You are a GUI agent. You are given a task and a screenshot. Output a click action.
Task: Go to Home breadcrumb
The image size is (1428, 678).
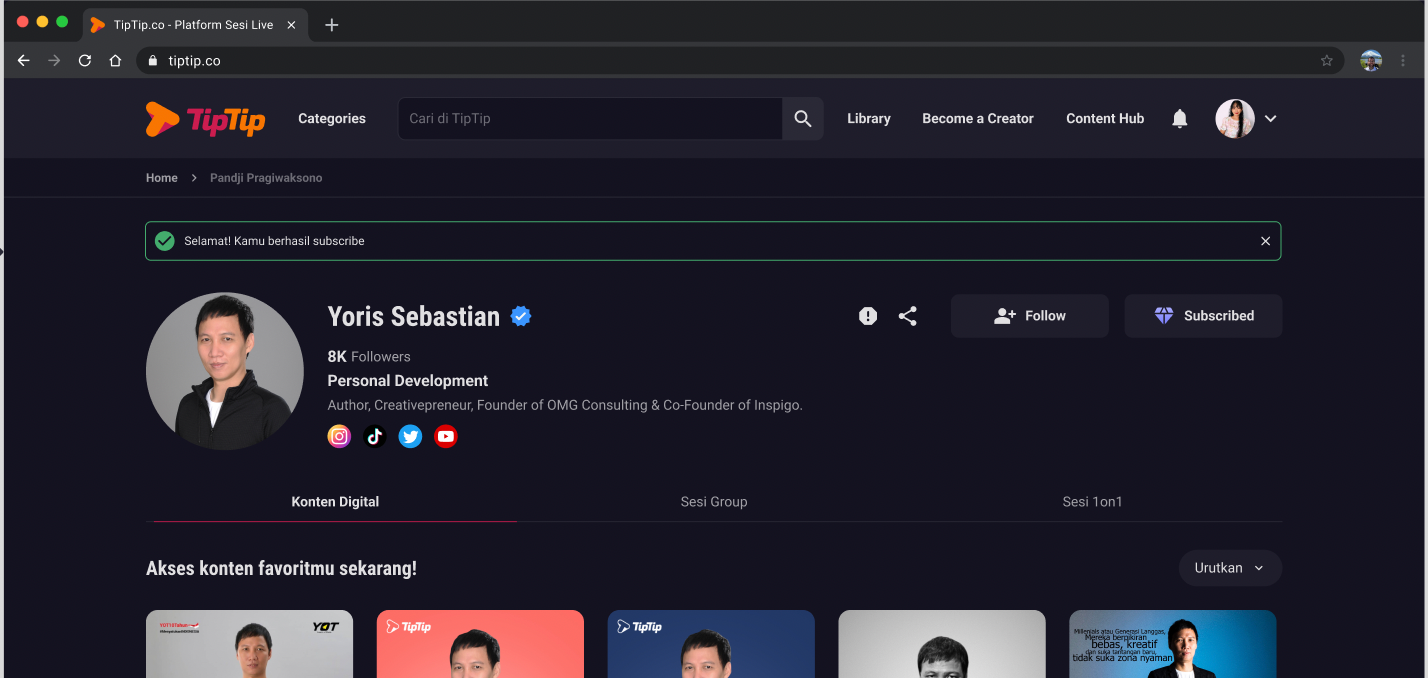click(162, 178)
